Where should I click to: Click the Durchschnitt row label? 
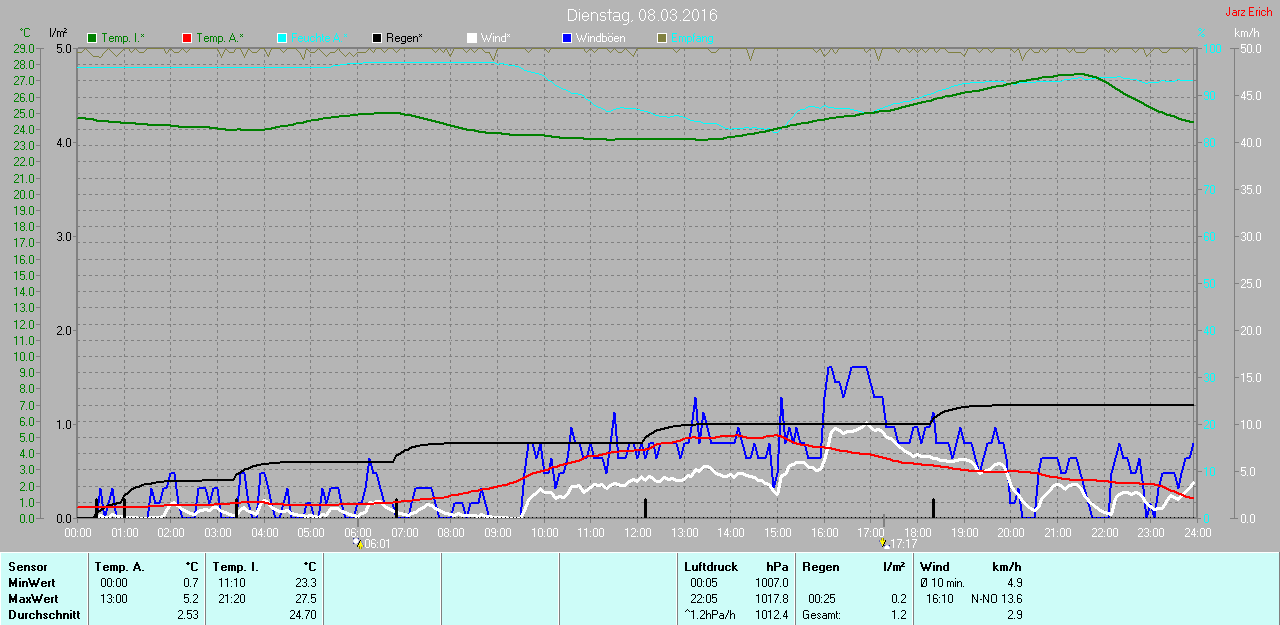click(43, 615)
